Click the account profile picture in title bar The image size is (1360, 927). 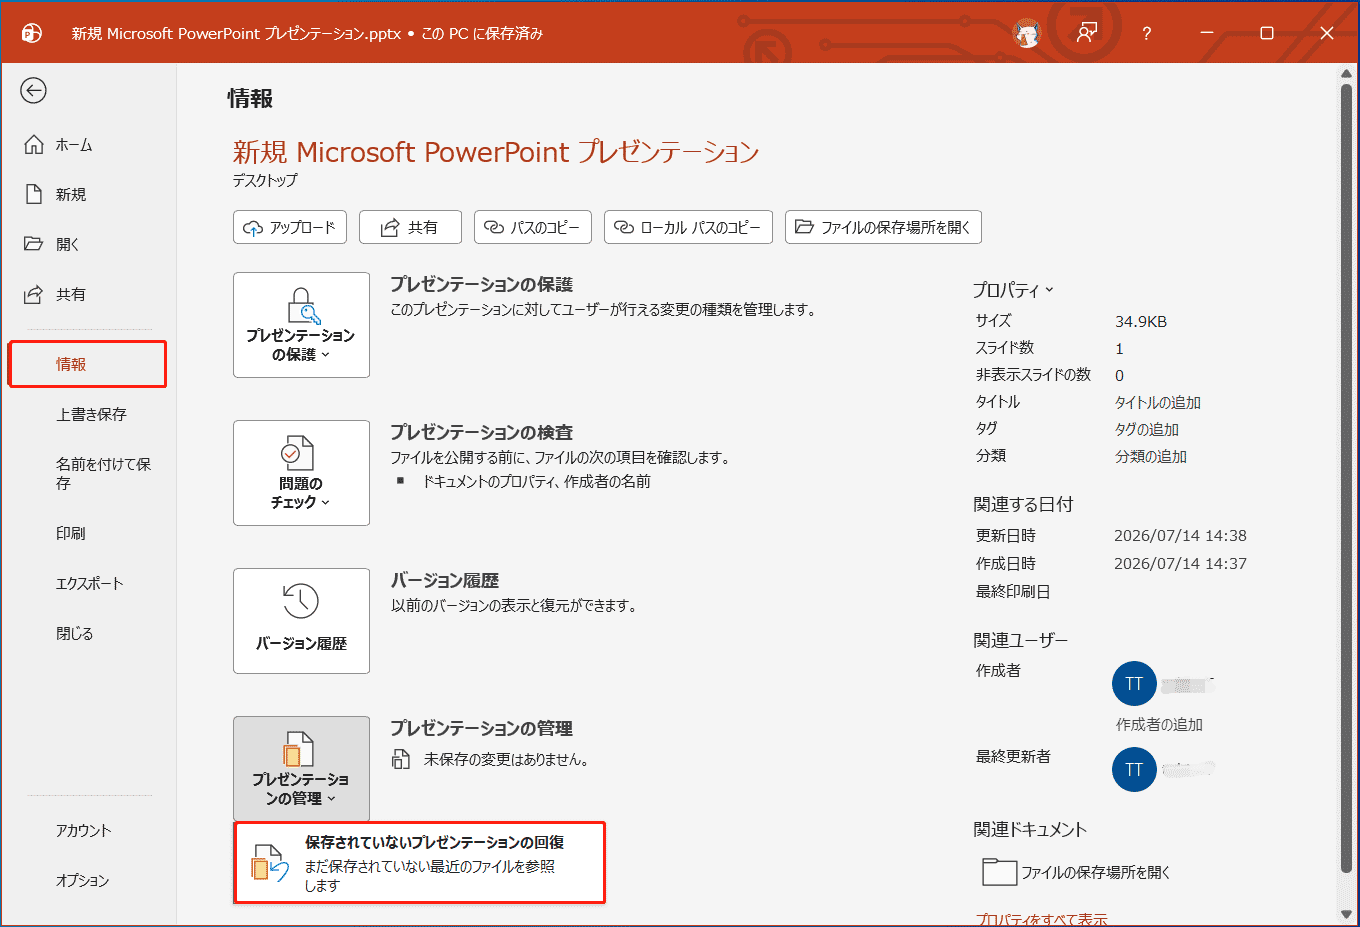(x=1027, y=33)
